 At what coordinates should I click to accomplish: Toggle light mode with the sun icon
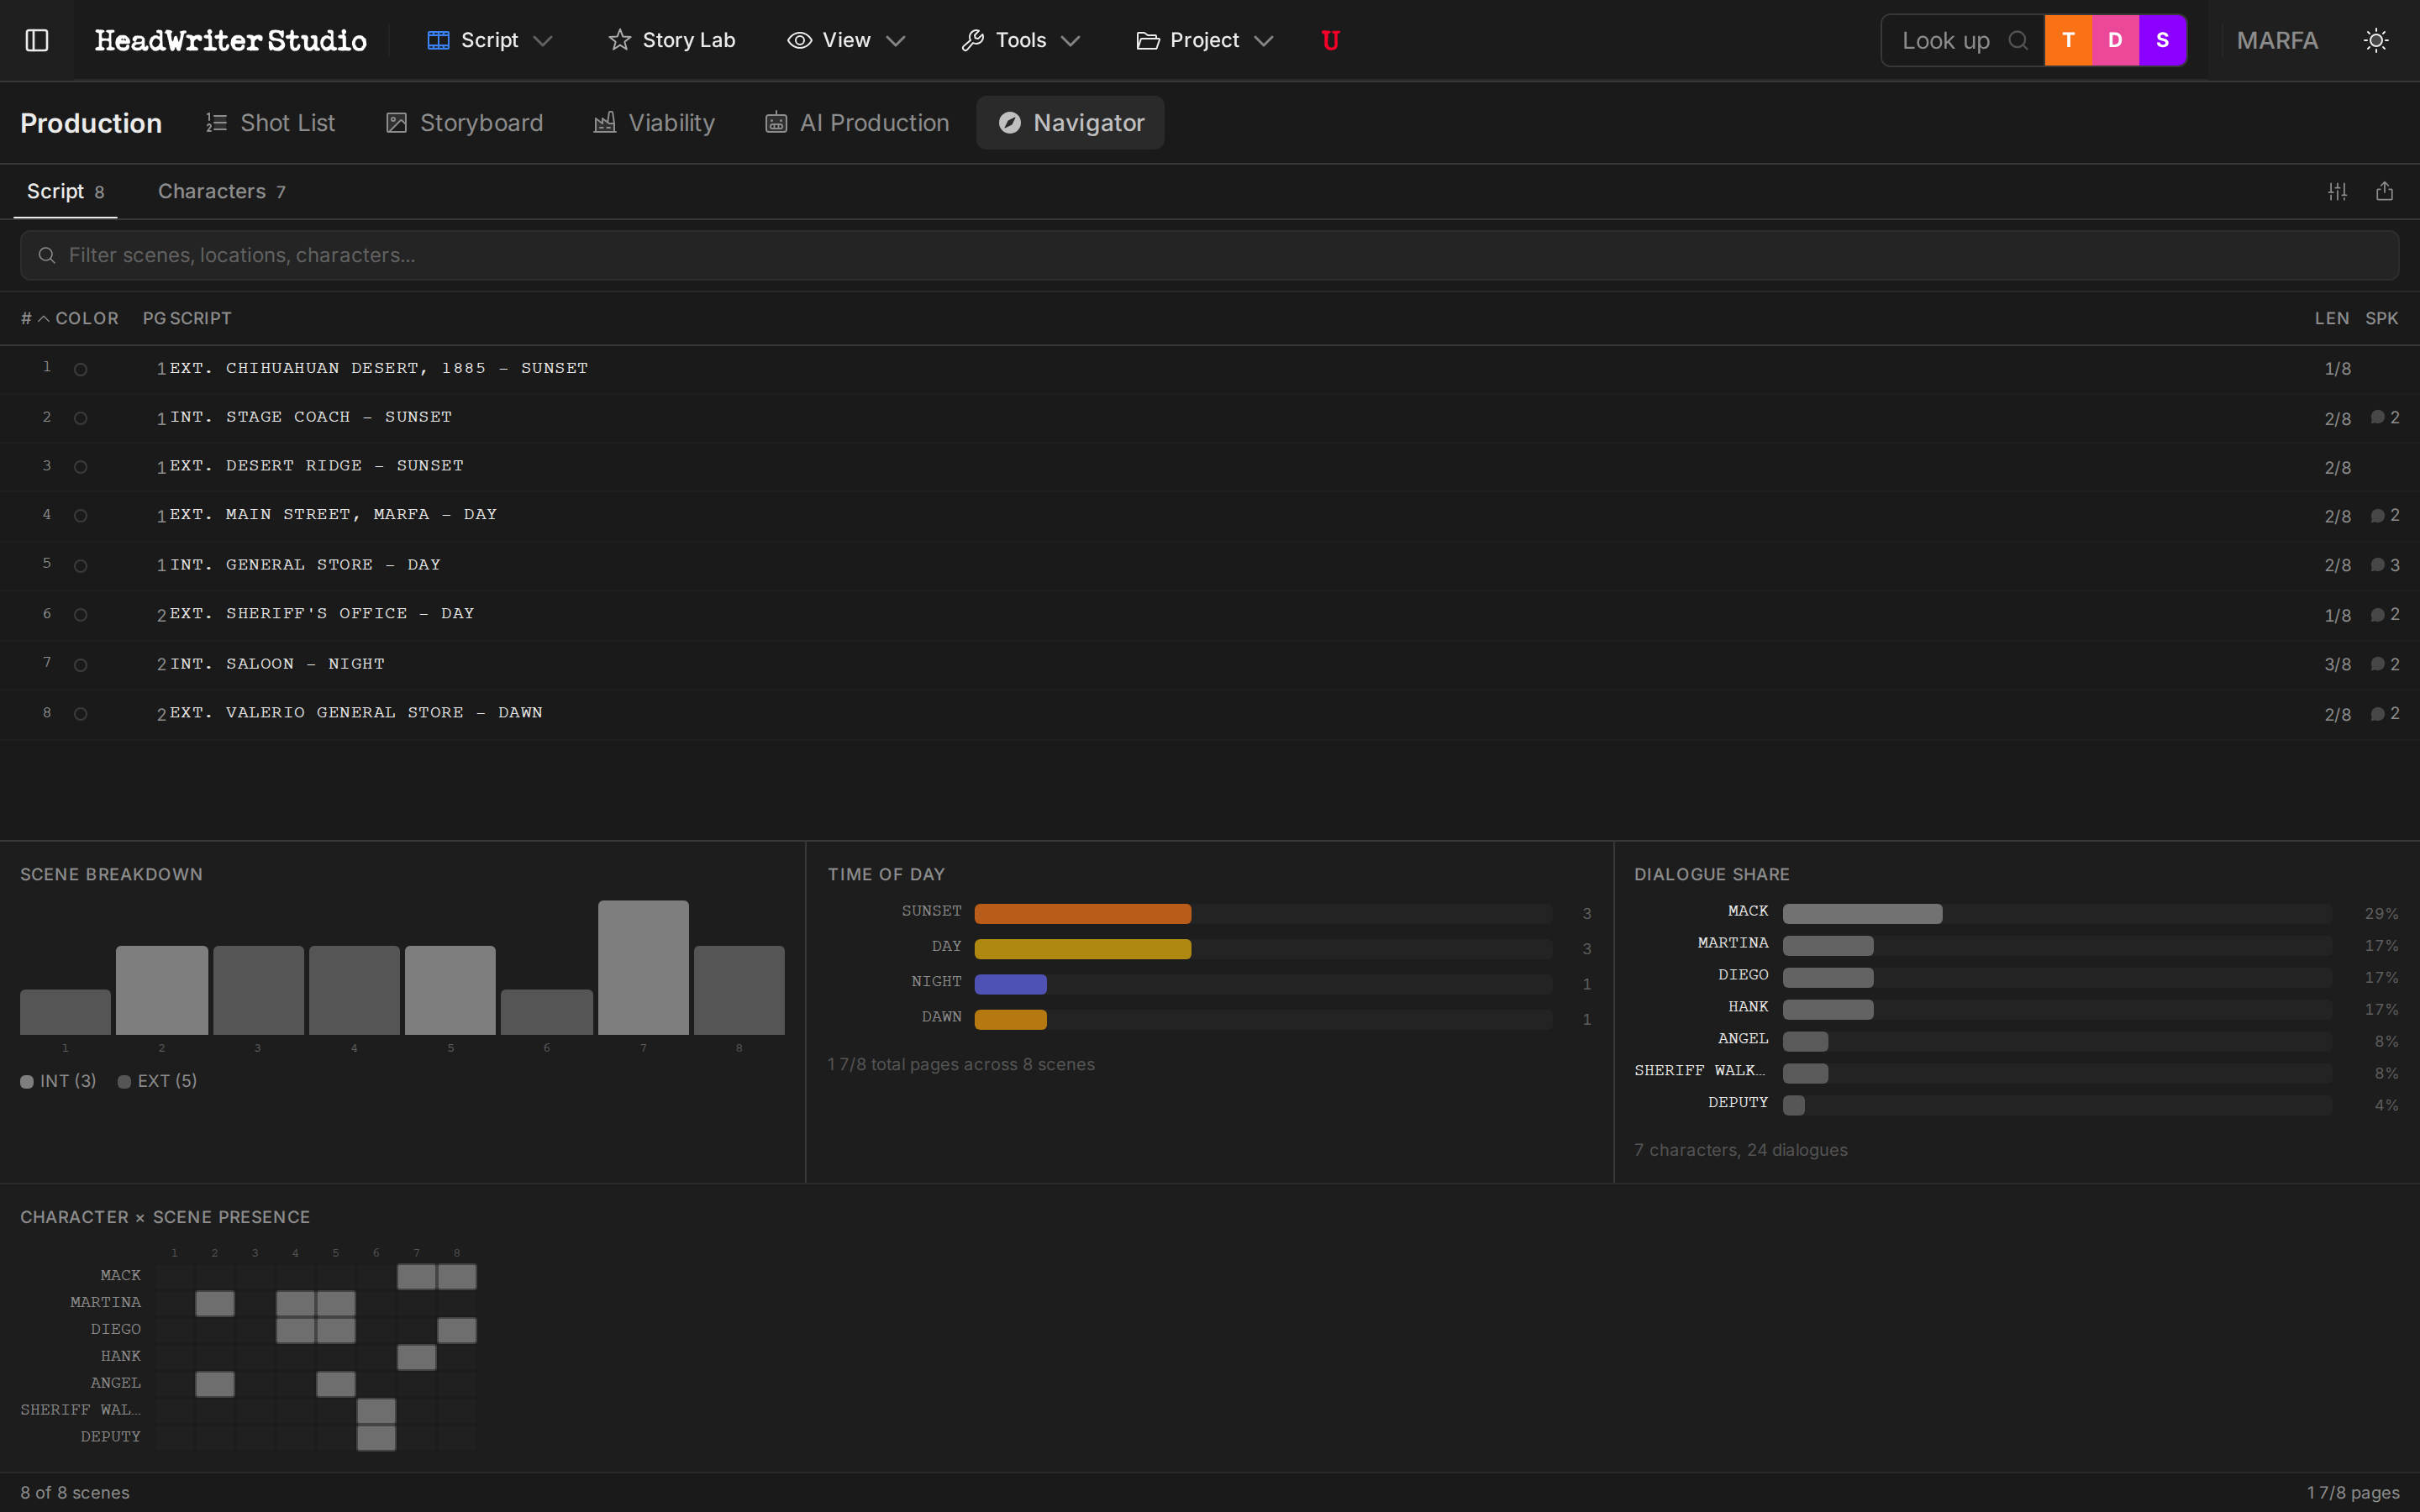coord(2376,40)
